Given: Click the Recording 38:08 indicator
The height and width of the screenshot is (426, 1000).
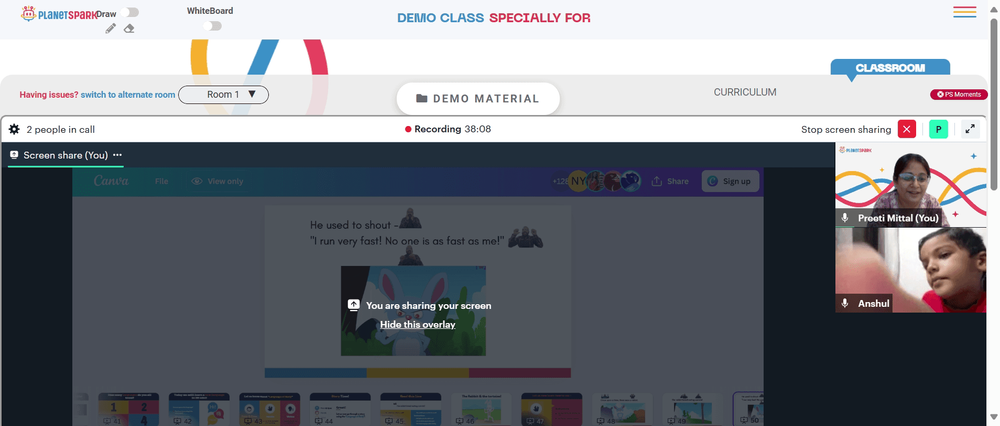Looking at the screenshot, I should tap(448, 129).
